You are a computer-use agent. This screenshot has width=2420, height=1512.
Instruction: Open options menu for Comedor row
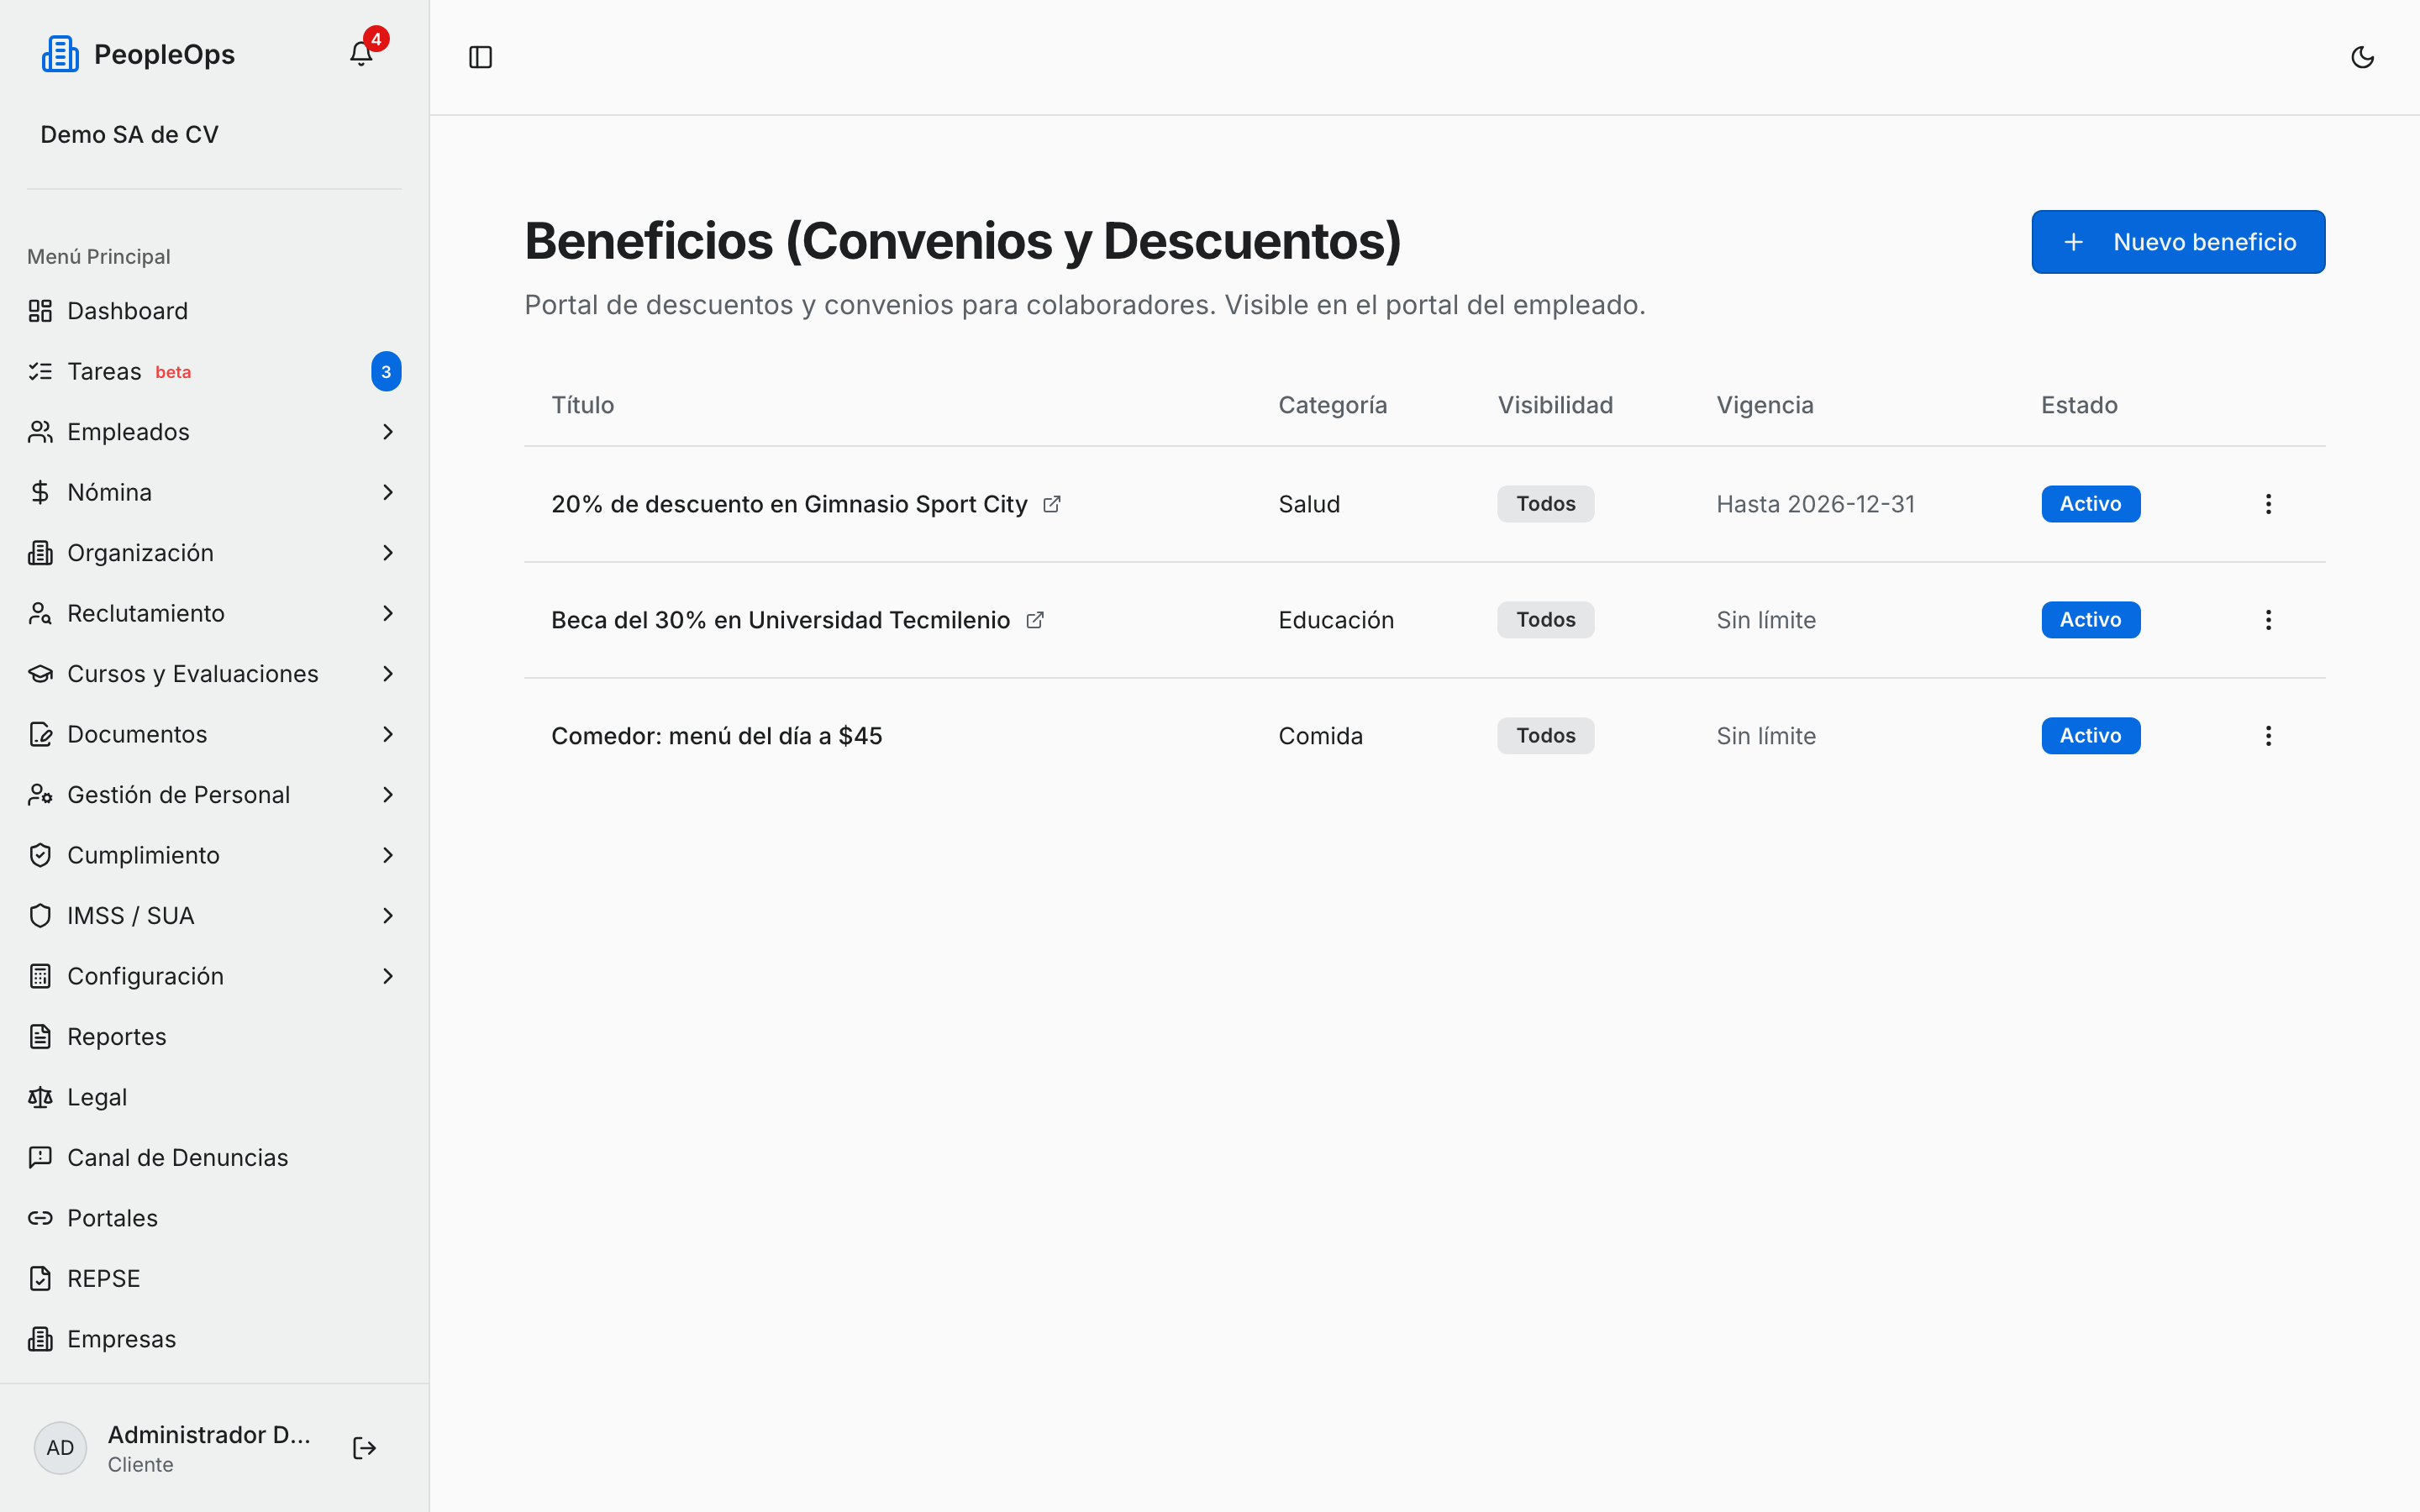coord(2268,736)
